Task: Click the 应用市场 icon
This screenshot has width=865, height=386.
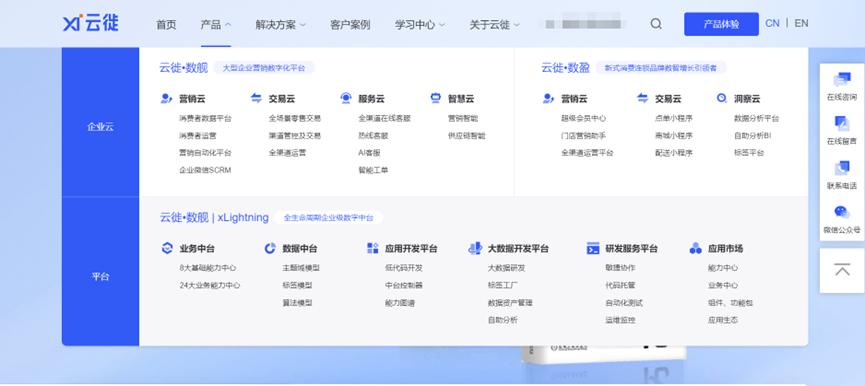Action: [x=696, y=248]
